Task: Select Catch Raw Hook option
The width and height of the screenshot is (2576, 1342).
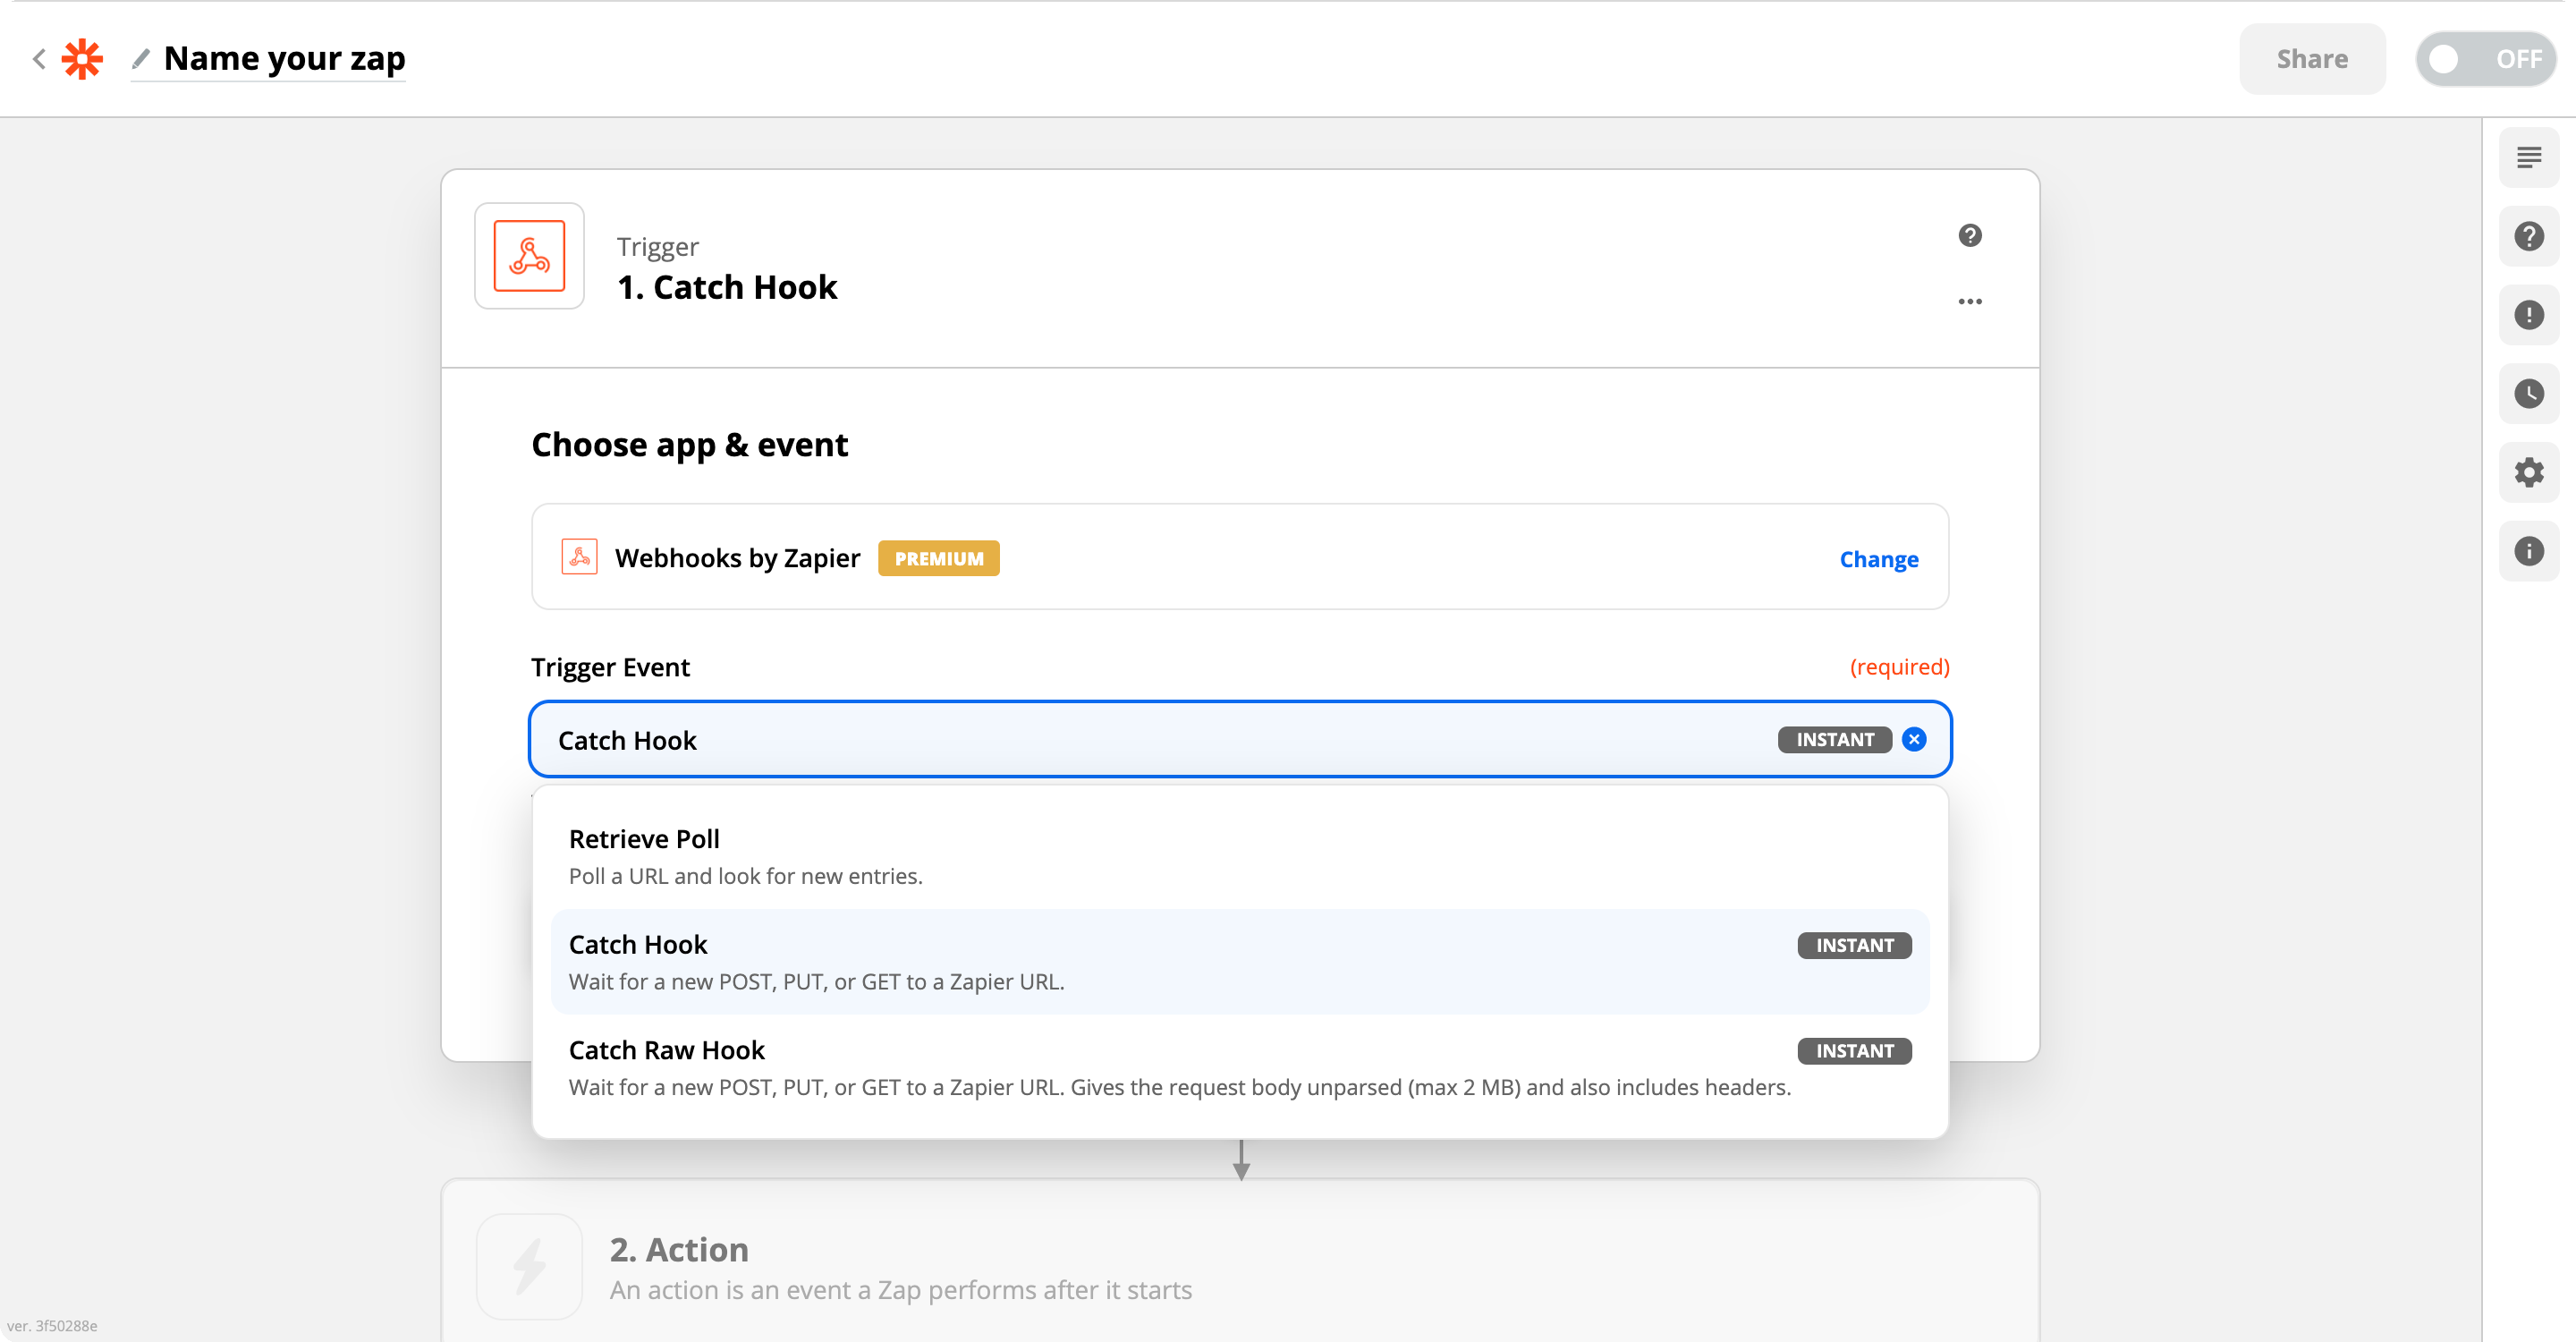Action: click(x=1239, y=1067)
